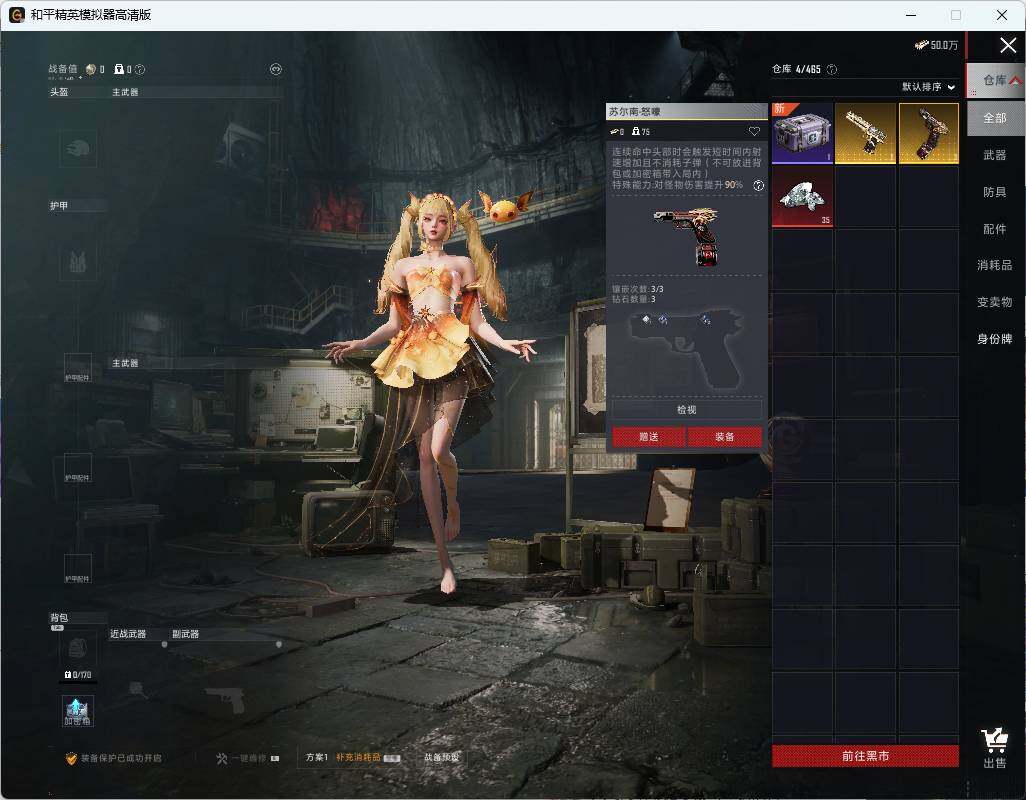Close the inventory screen with the X icon

(1008, 45)
